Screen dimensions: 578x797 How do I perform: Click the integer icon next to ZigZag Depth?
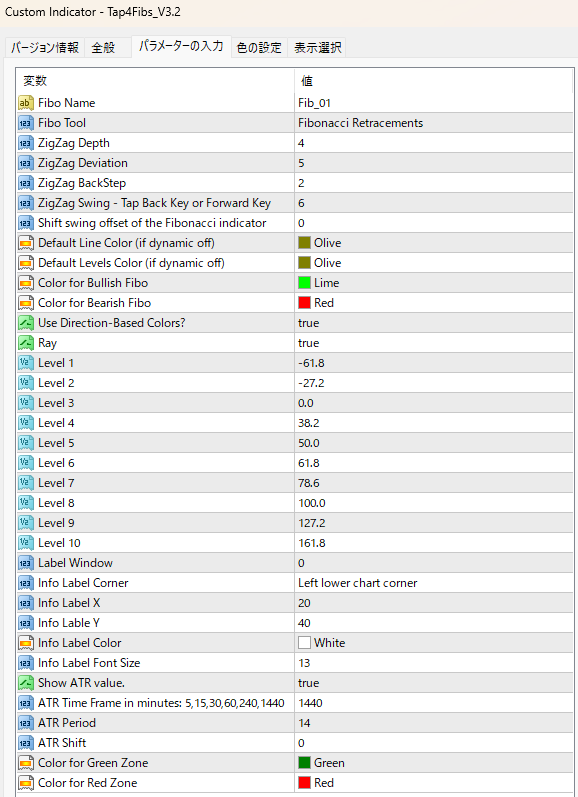tap(25, 143)
